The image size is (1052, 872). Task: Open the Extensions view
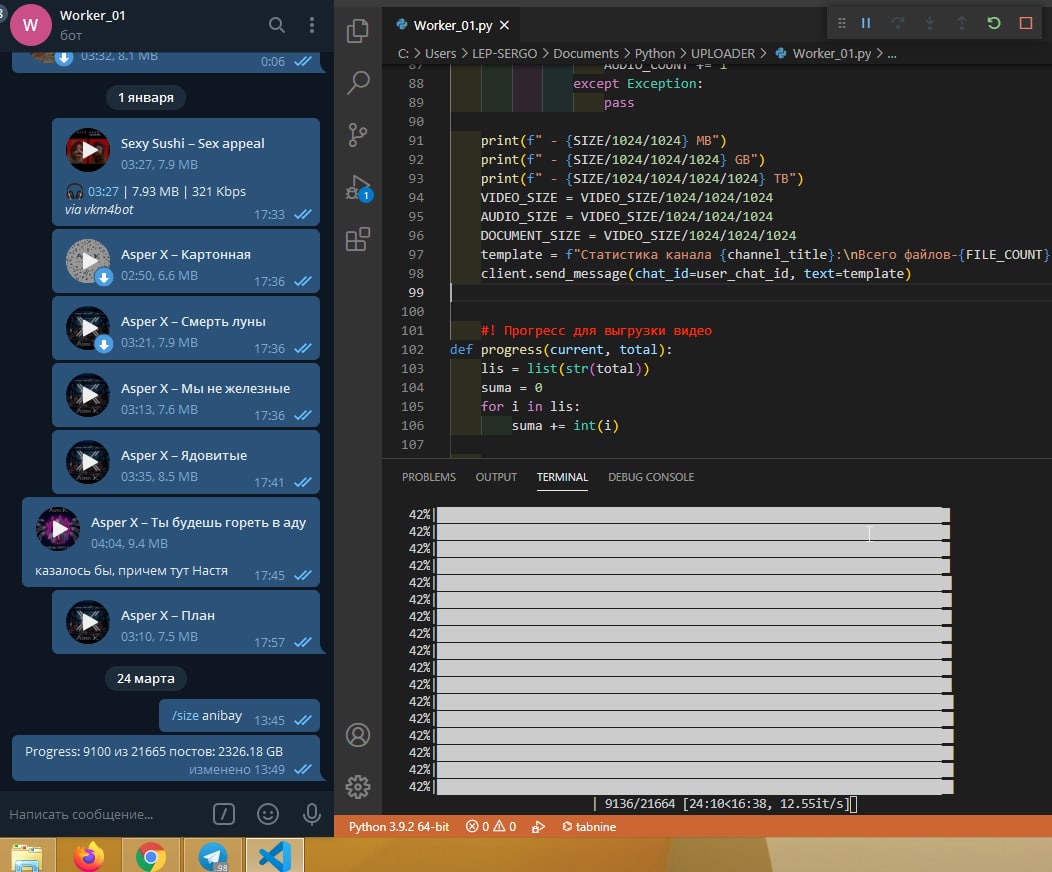pos(357,239)
